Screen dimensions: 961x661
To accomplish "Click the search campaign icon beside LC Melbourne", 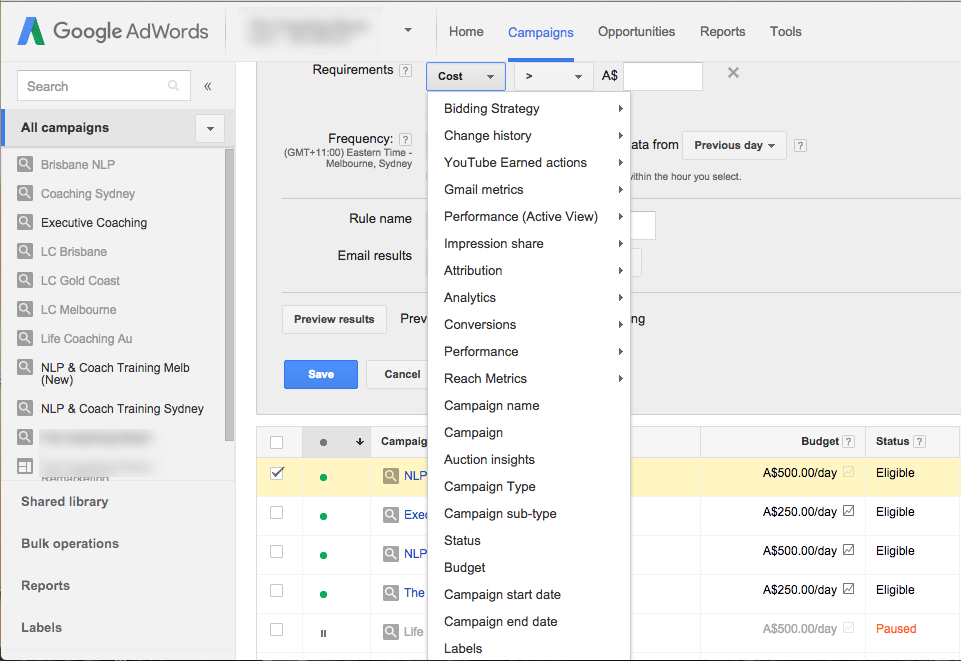I will (25, 309).
